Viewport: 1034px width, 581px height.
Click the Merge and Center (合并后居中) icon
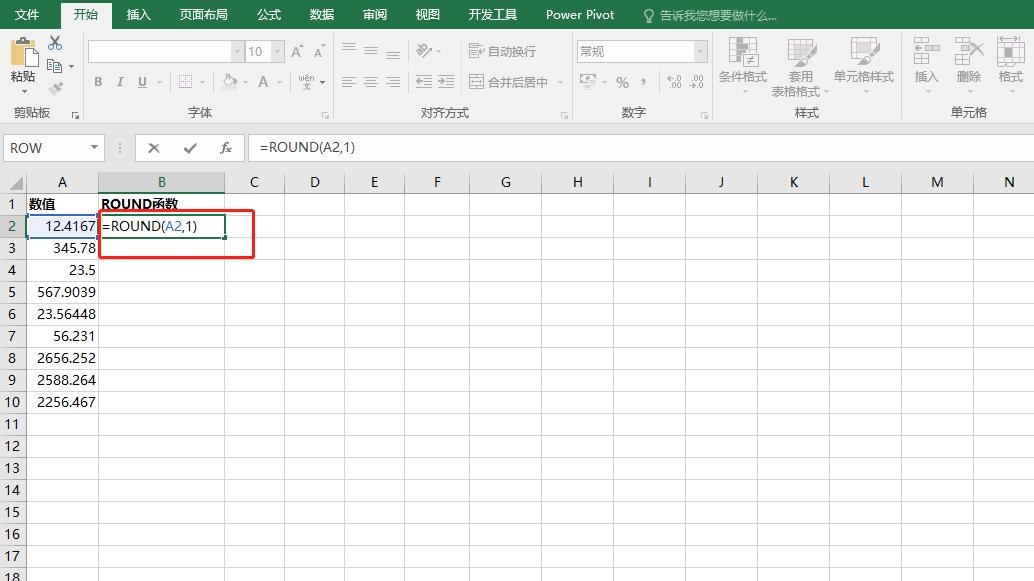pyautogui.click(x=505, y=80)
